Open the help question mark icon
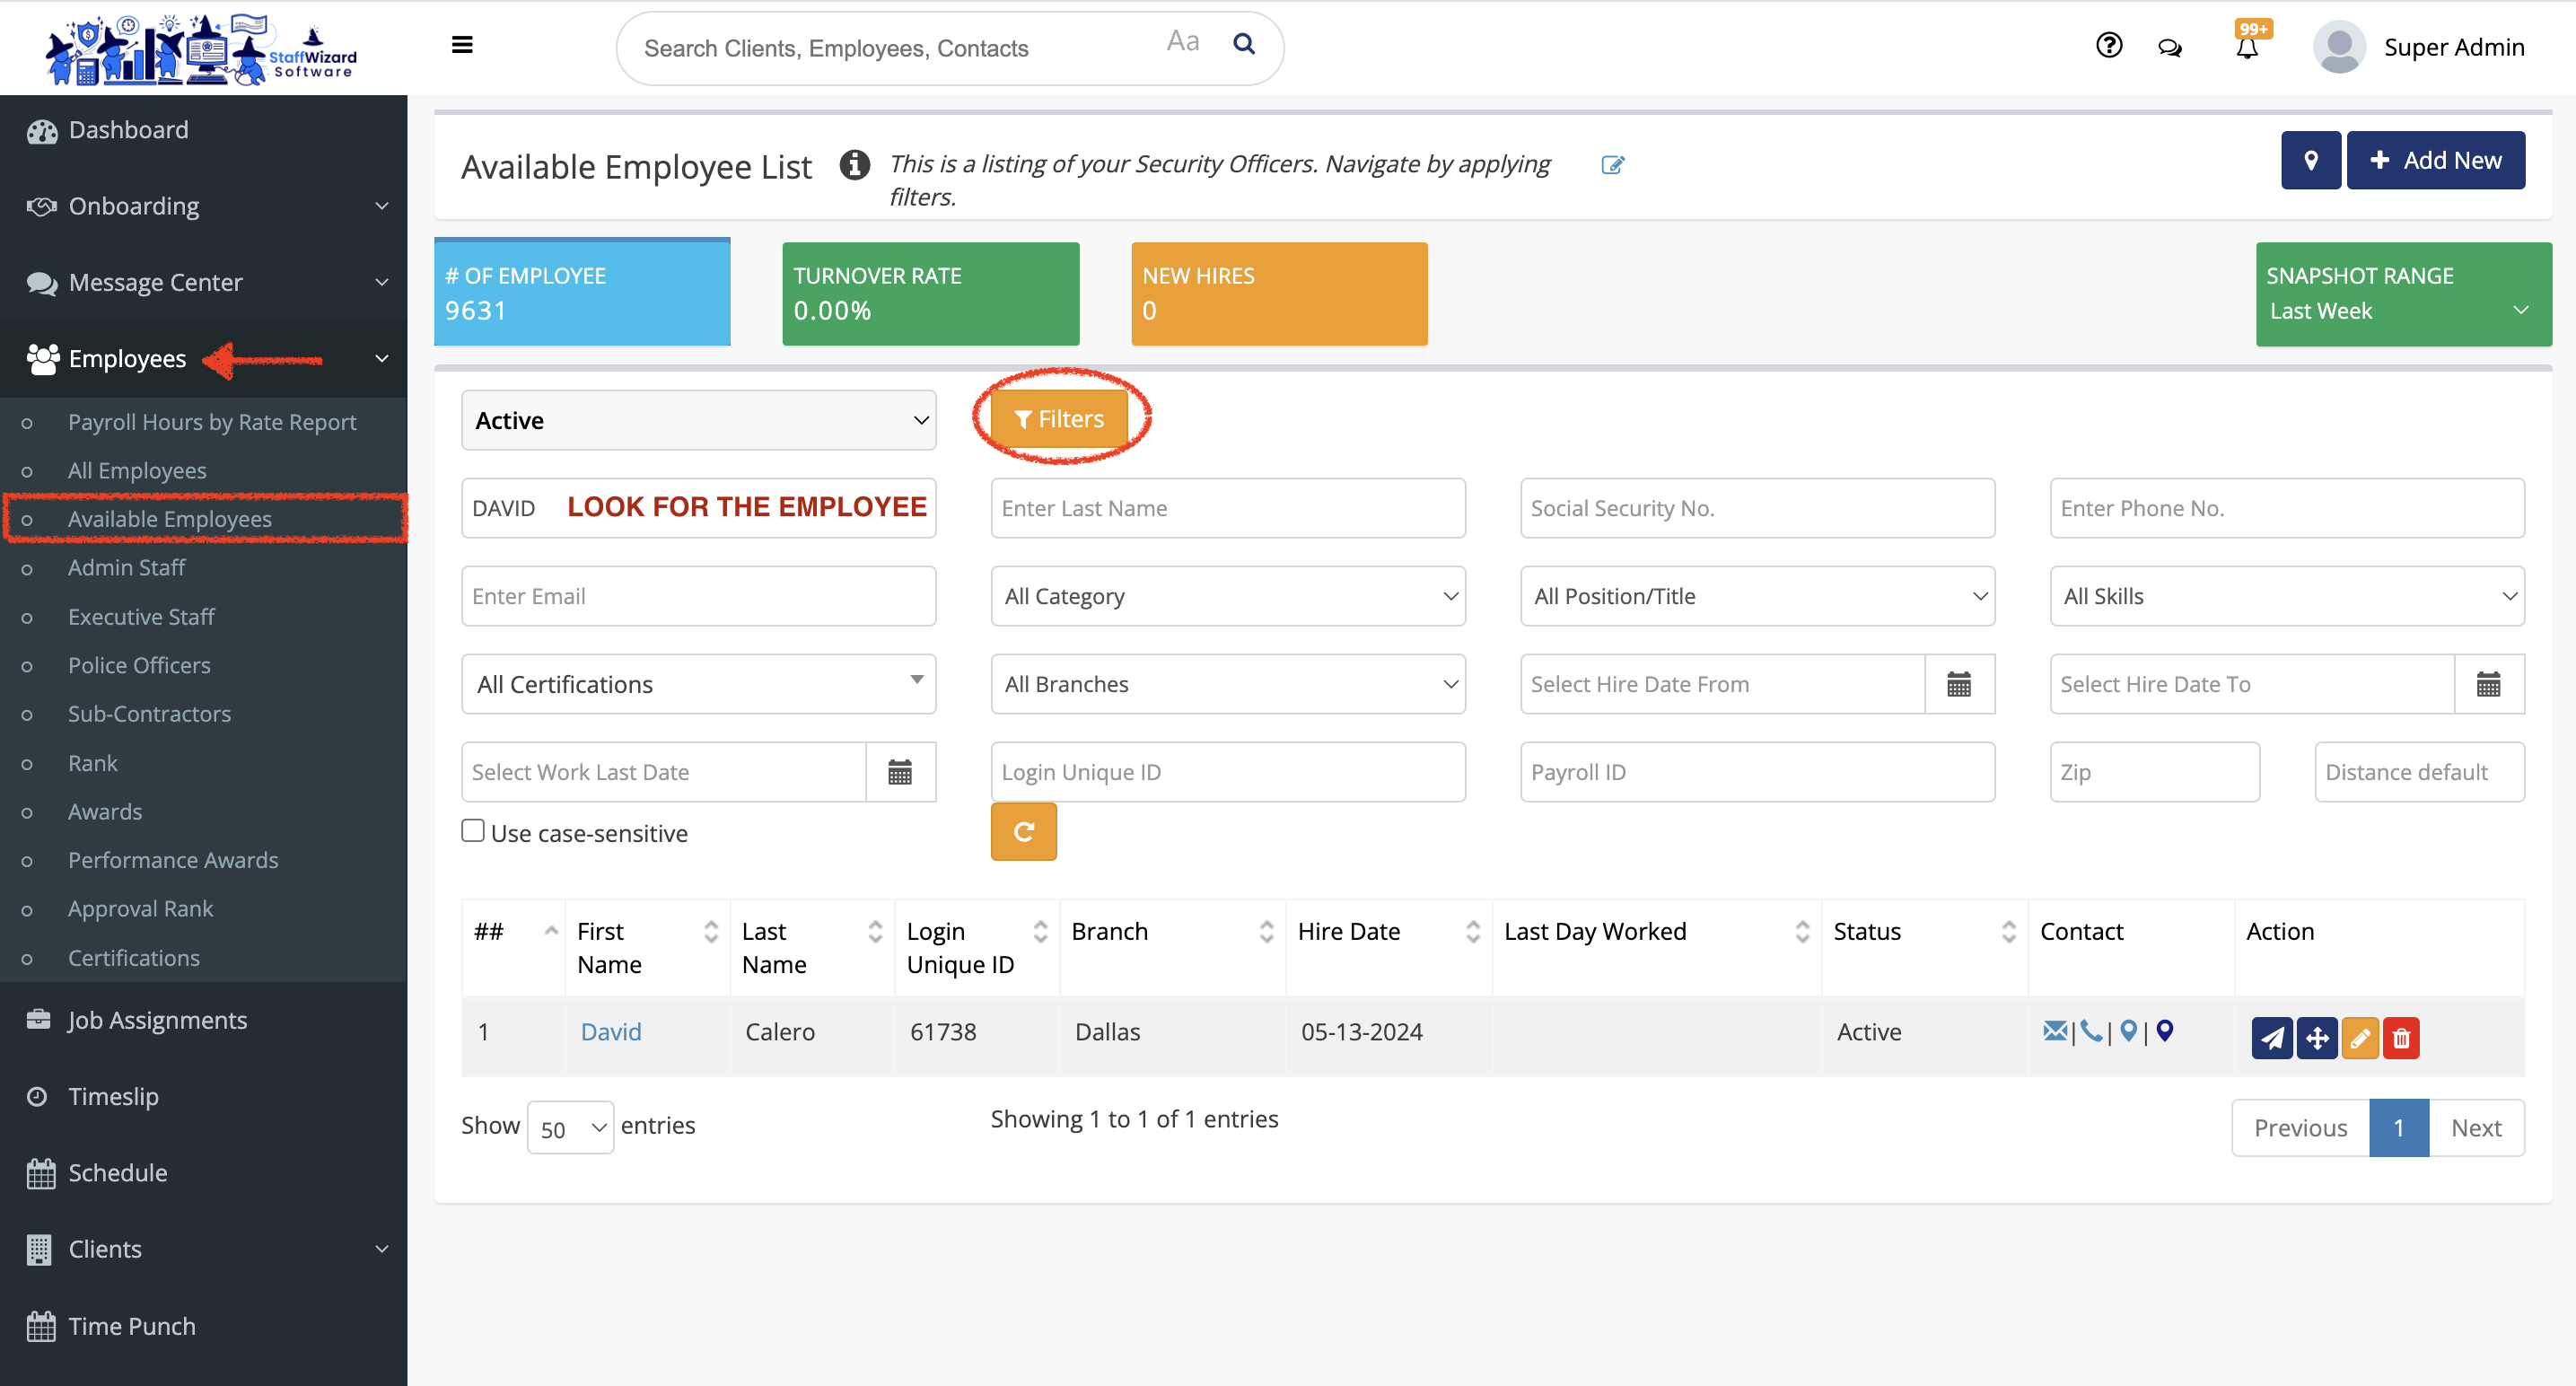 [x=2109, y=46]
